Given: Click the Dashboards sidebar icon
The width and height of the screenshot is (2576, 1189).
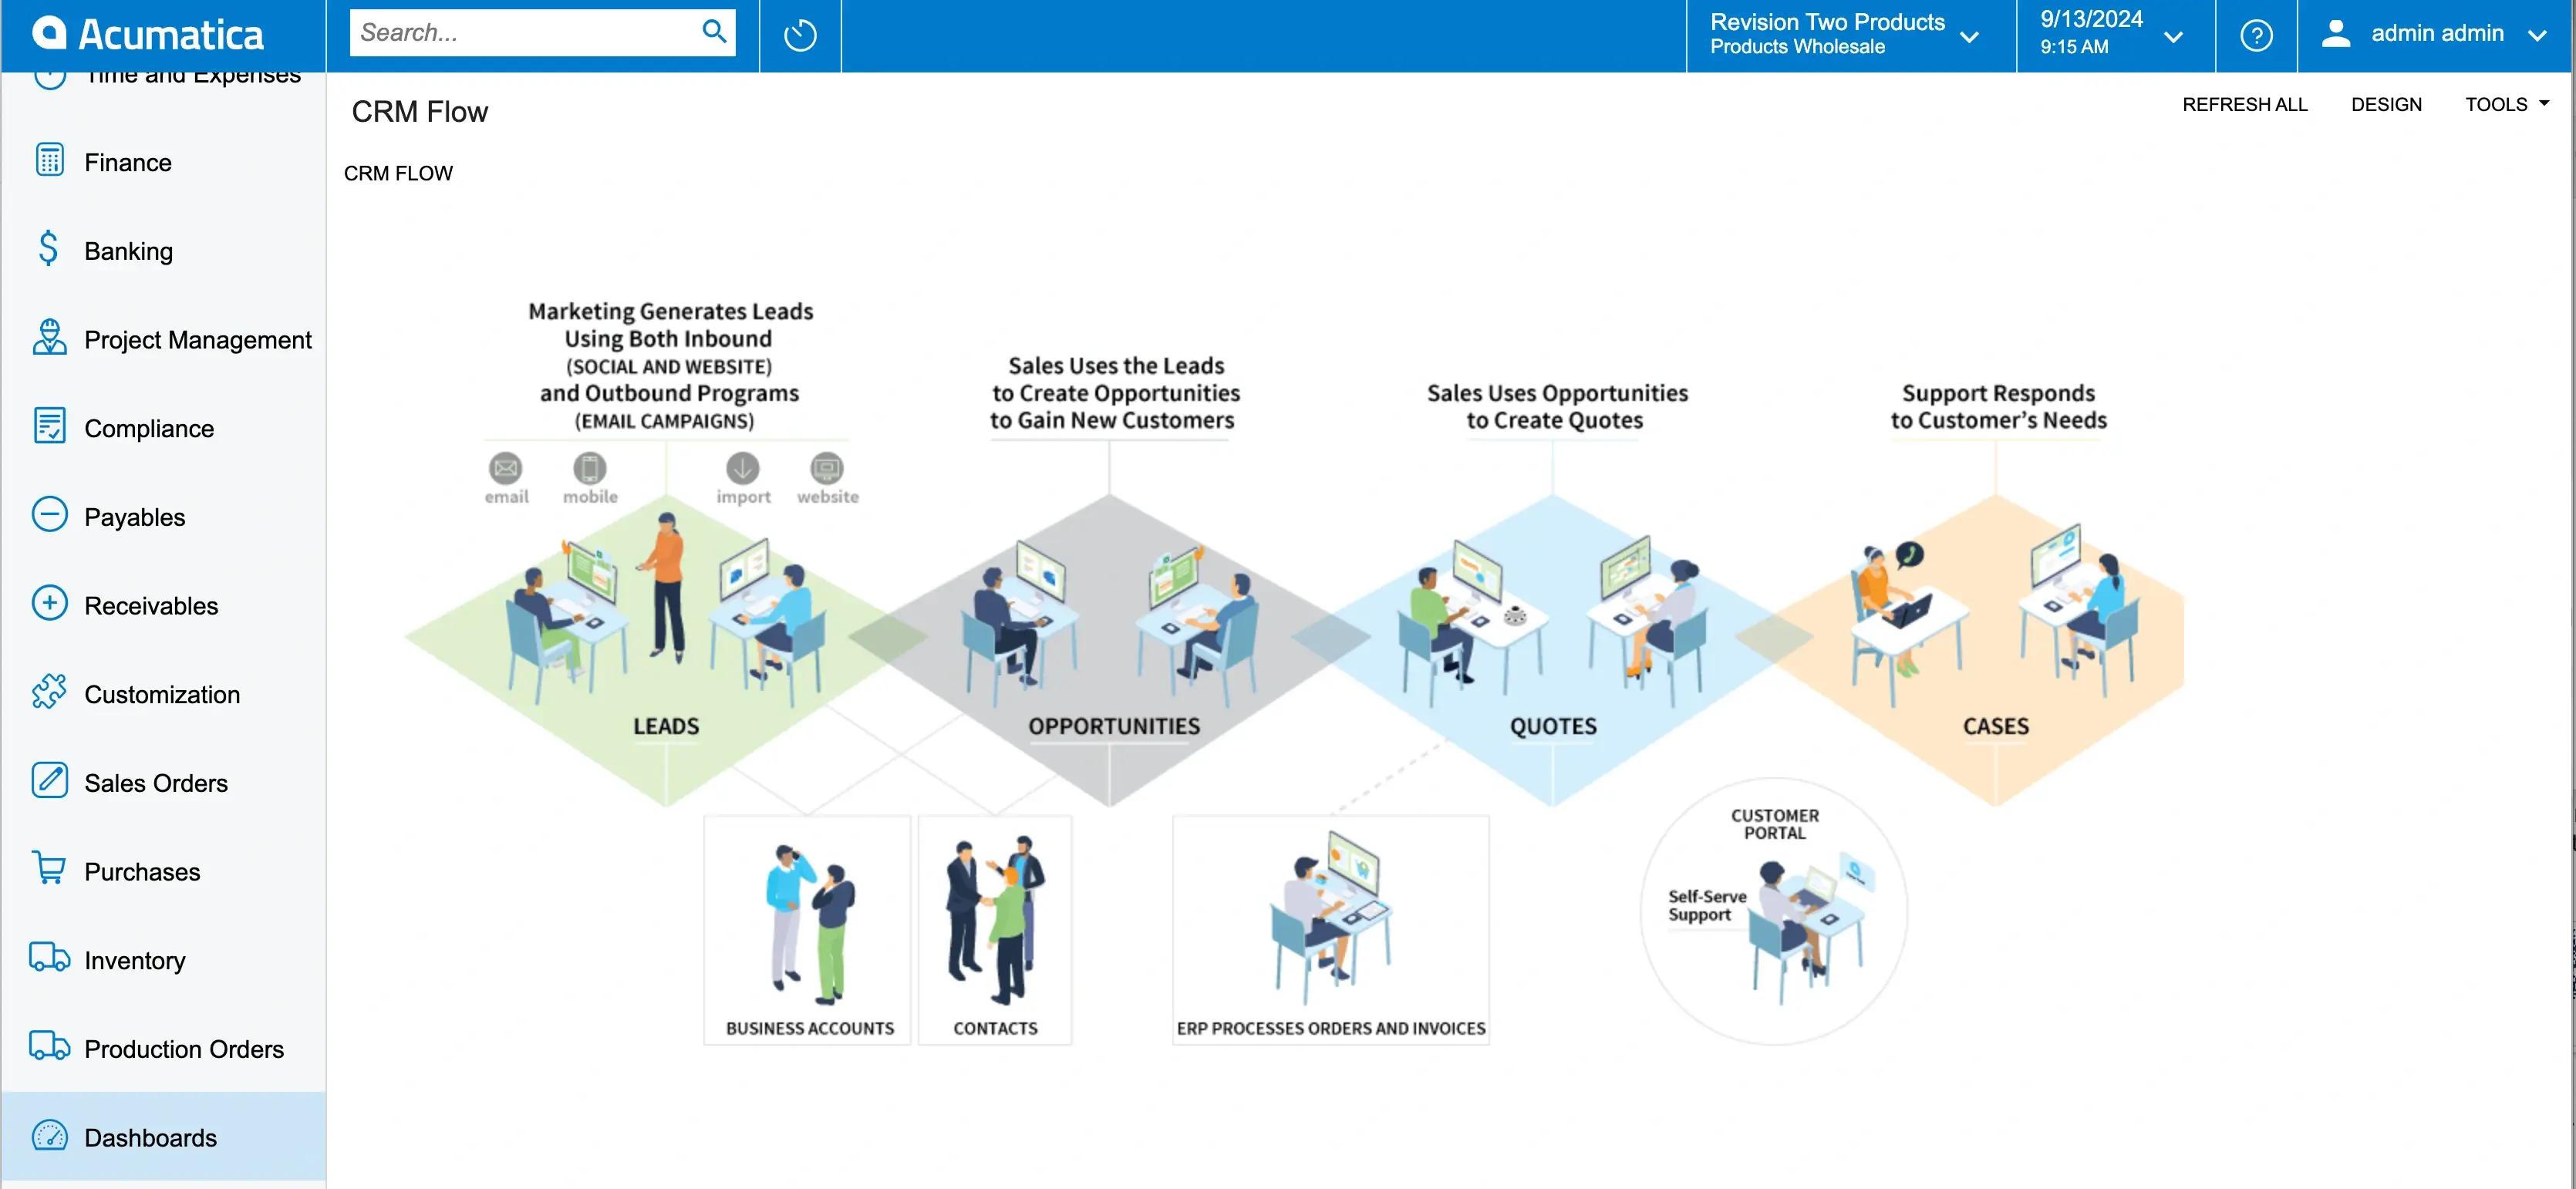Looking at the screenshot, I should pyautogui.click(x=49, y=1135).
